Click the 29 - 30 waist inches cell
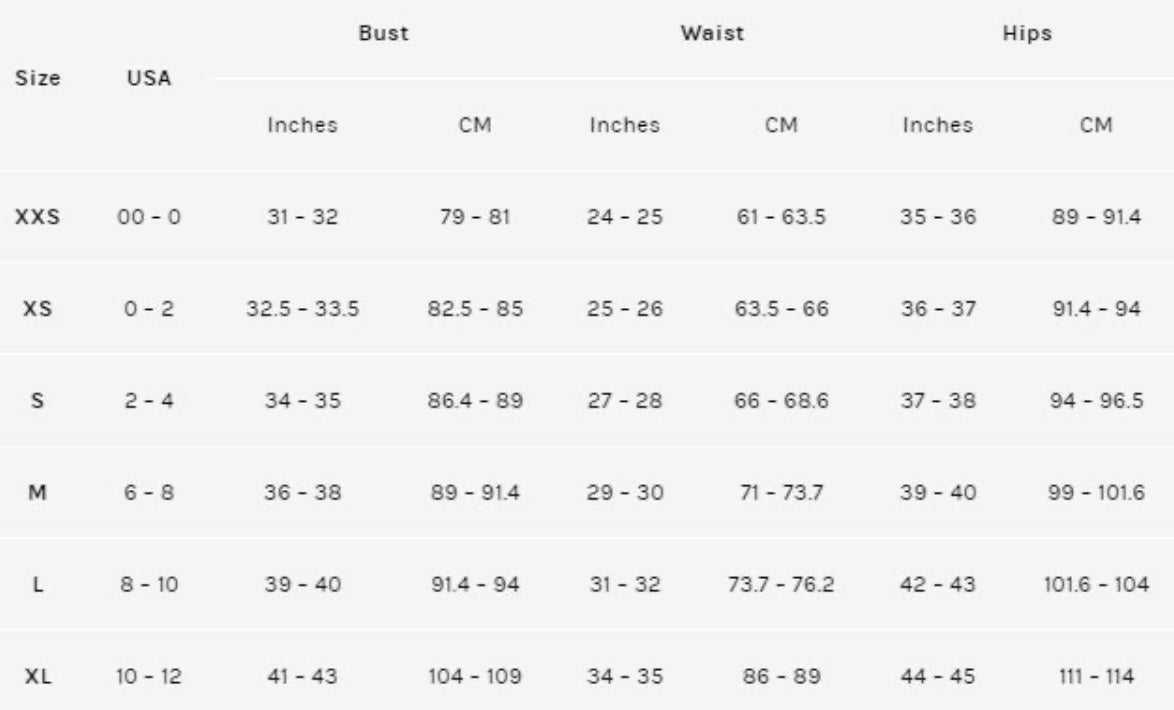 tap(625, 493)
